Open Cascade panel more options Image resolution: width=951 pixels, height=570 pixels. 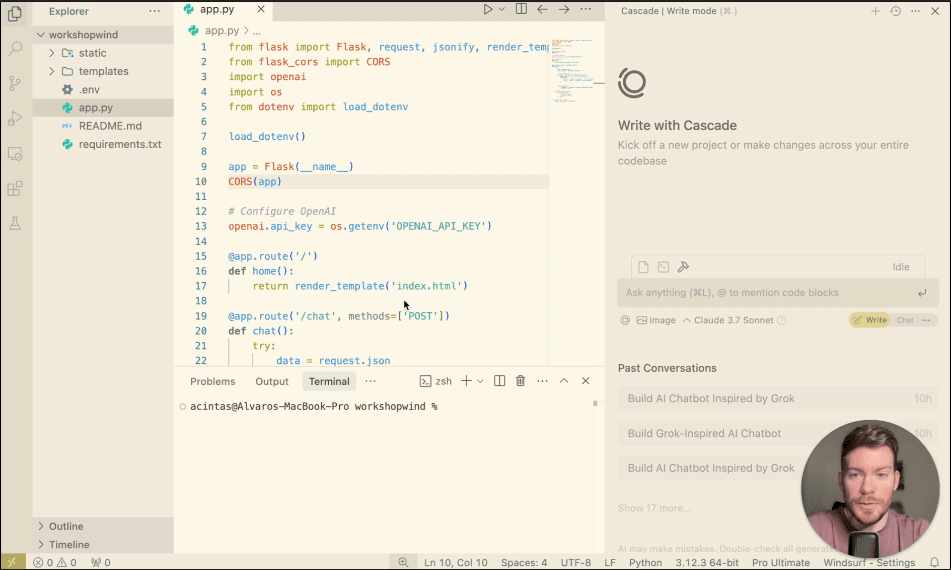[x=915, y=11]
